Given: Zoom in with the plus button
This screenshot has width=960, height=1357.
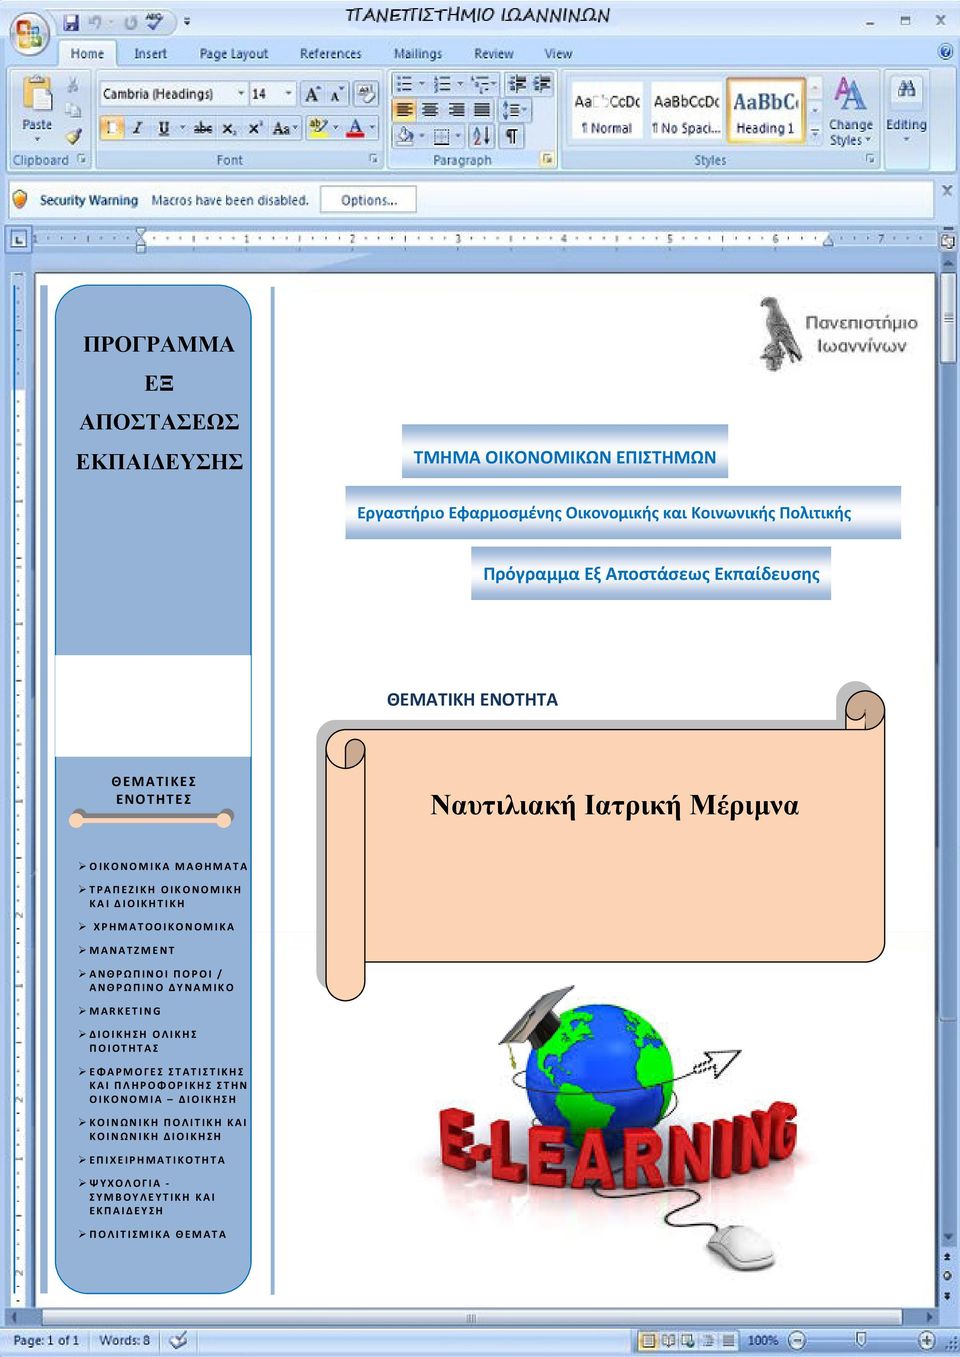Looking at the screenshot, I should 926,1340.
